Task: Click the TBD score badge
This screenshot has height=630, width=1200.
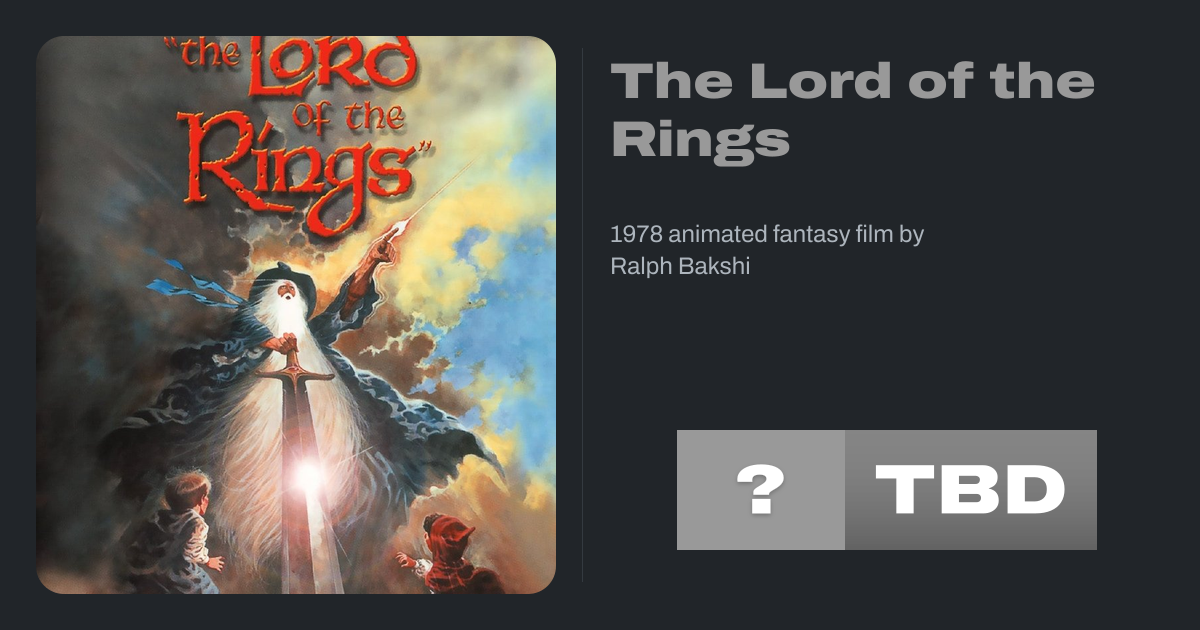Action: (970, 490)
